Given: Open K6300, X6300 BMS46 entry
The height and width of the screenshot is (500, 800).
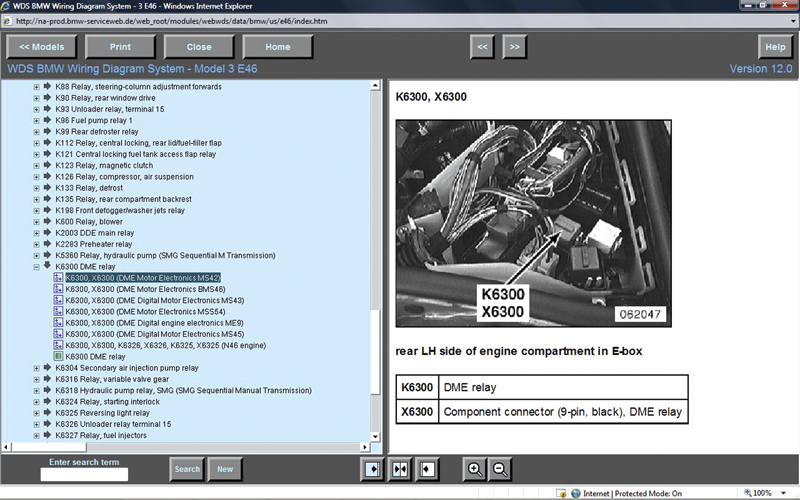Looking at the screenshot, I should (145, 289).
